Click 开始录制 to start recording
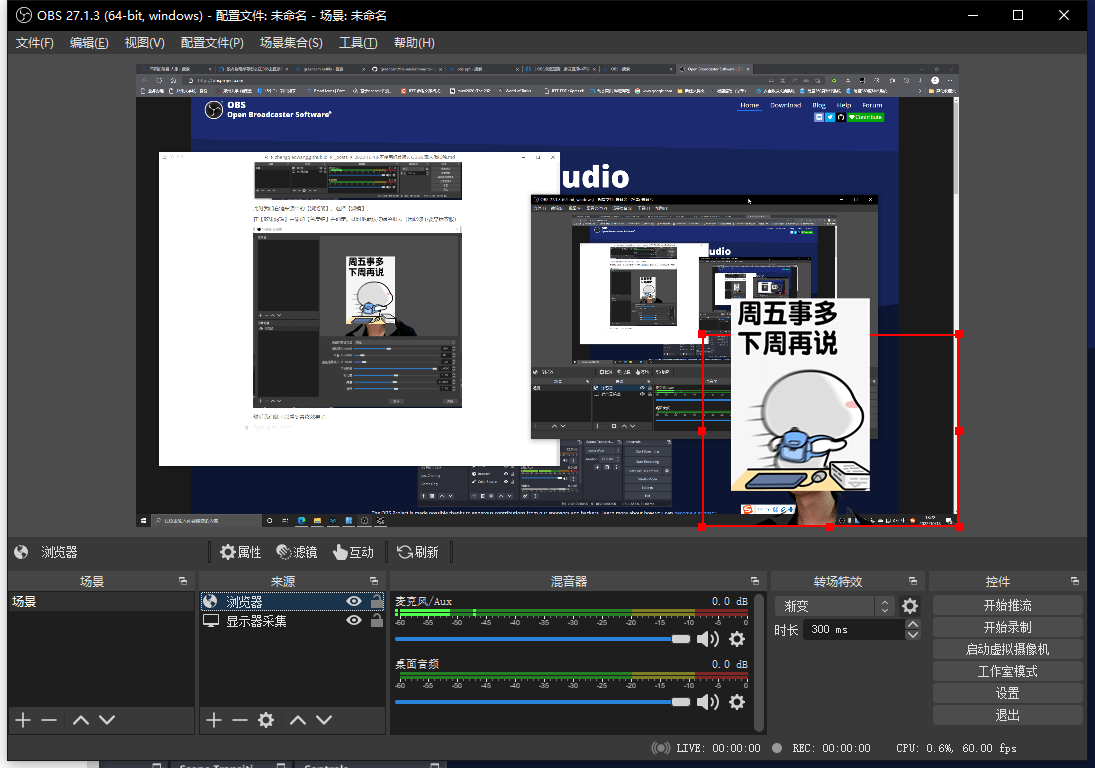The width and height of the screenshot is (1095, 768). coord(1008,627)
